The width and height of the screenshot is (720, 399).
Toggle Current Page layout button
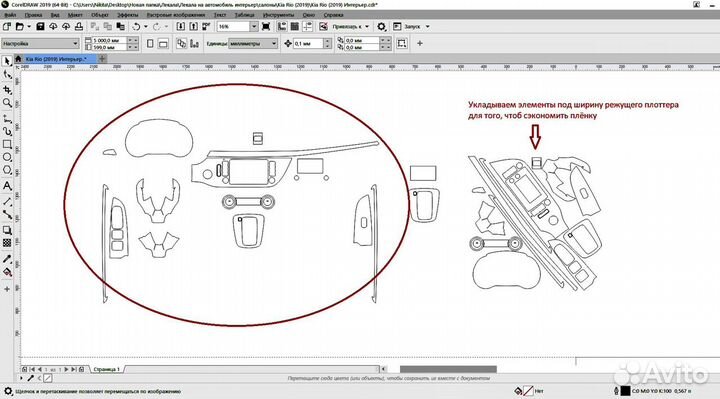194,44
